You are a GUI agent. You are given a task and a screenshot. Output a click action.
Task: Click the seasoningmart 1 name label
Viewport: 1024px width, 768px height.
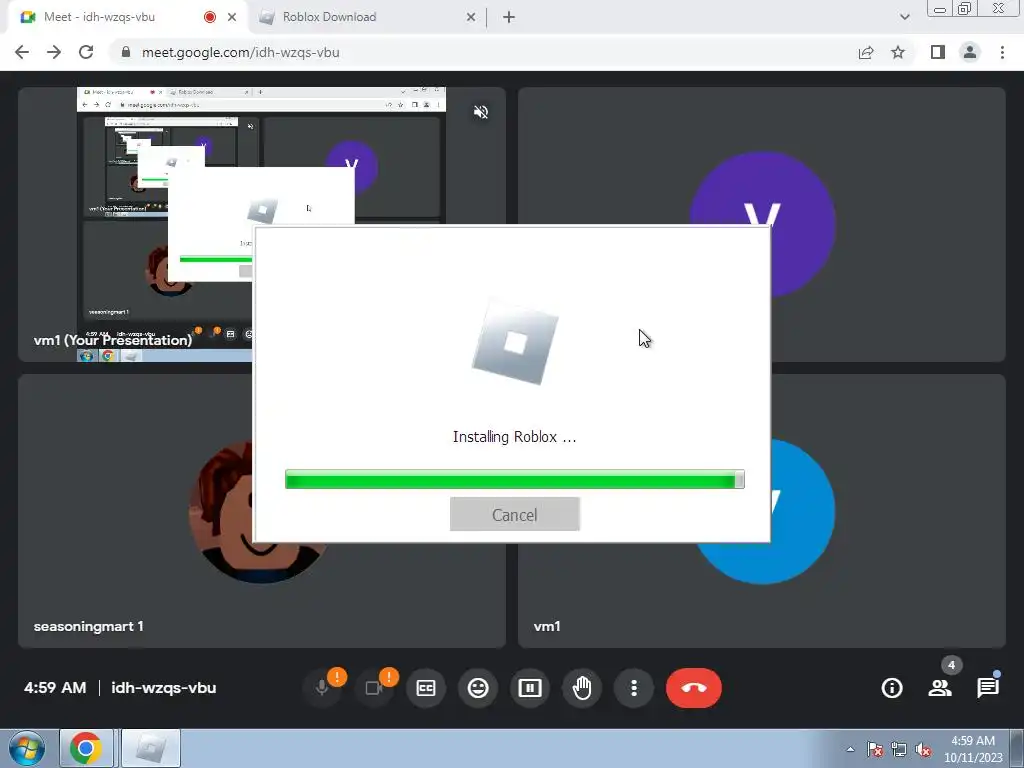[89, 626]
